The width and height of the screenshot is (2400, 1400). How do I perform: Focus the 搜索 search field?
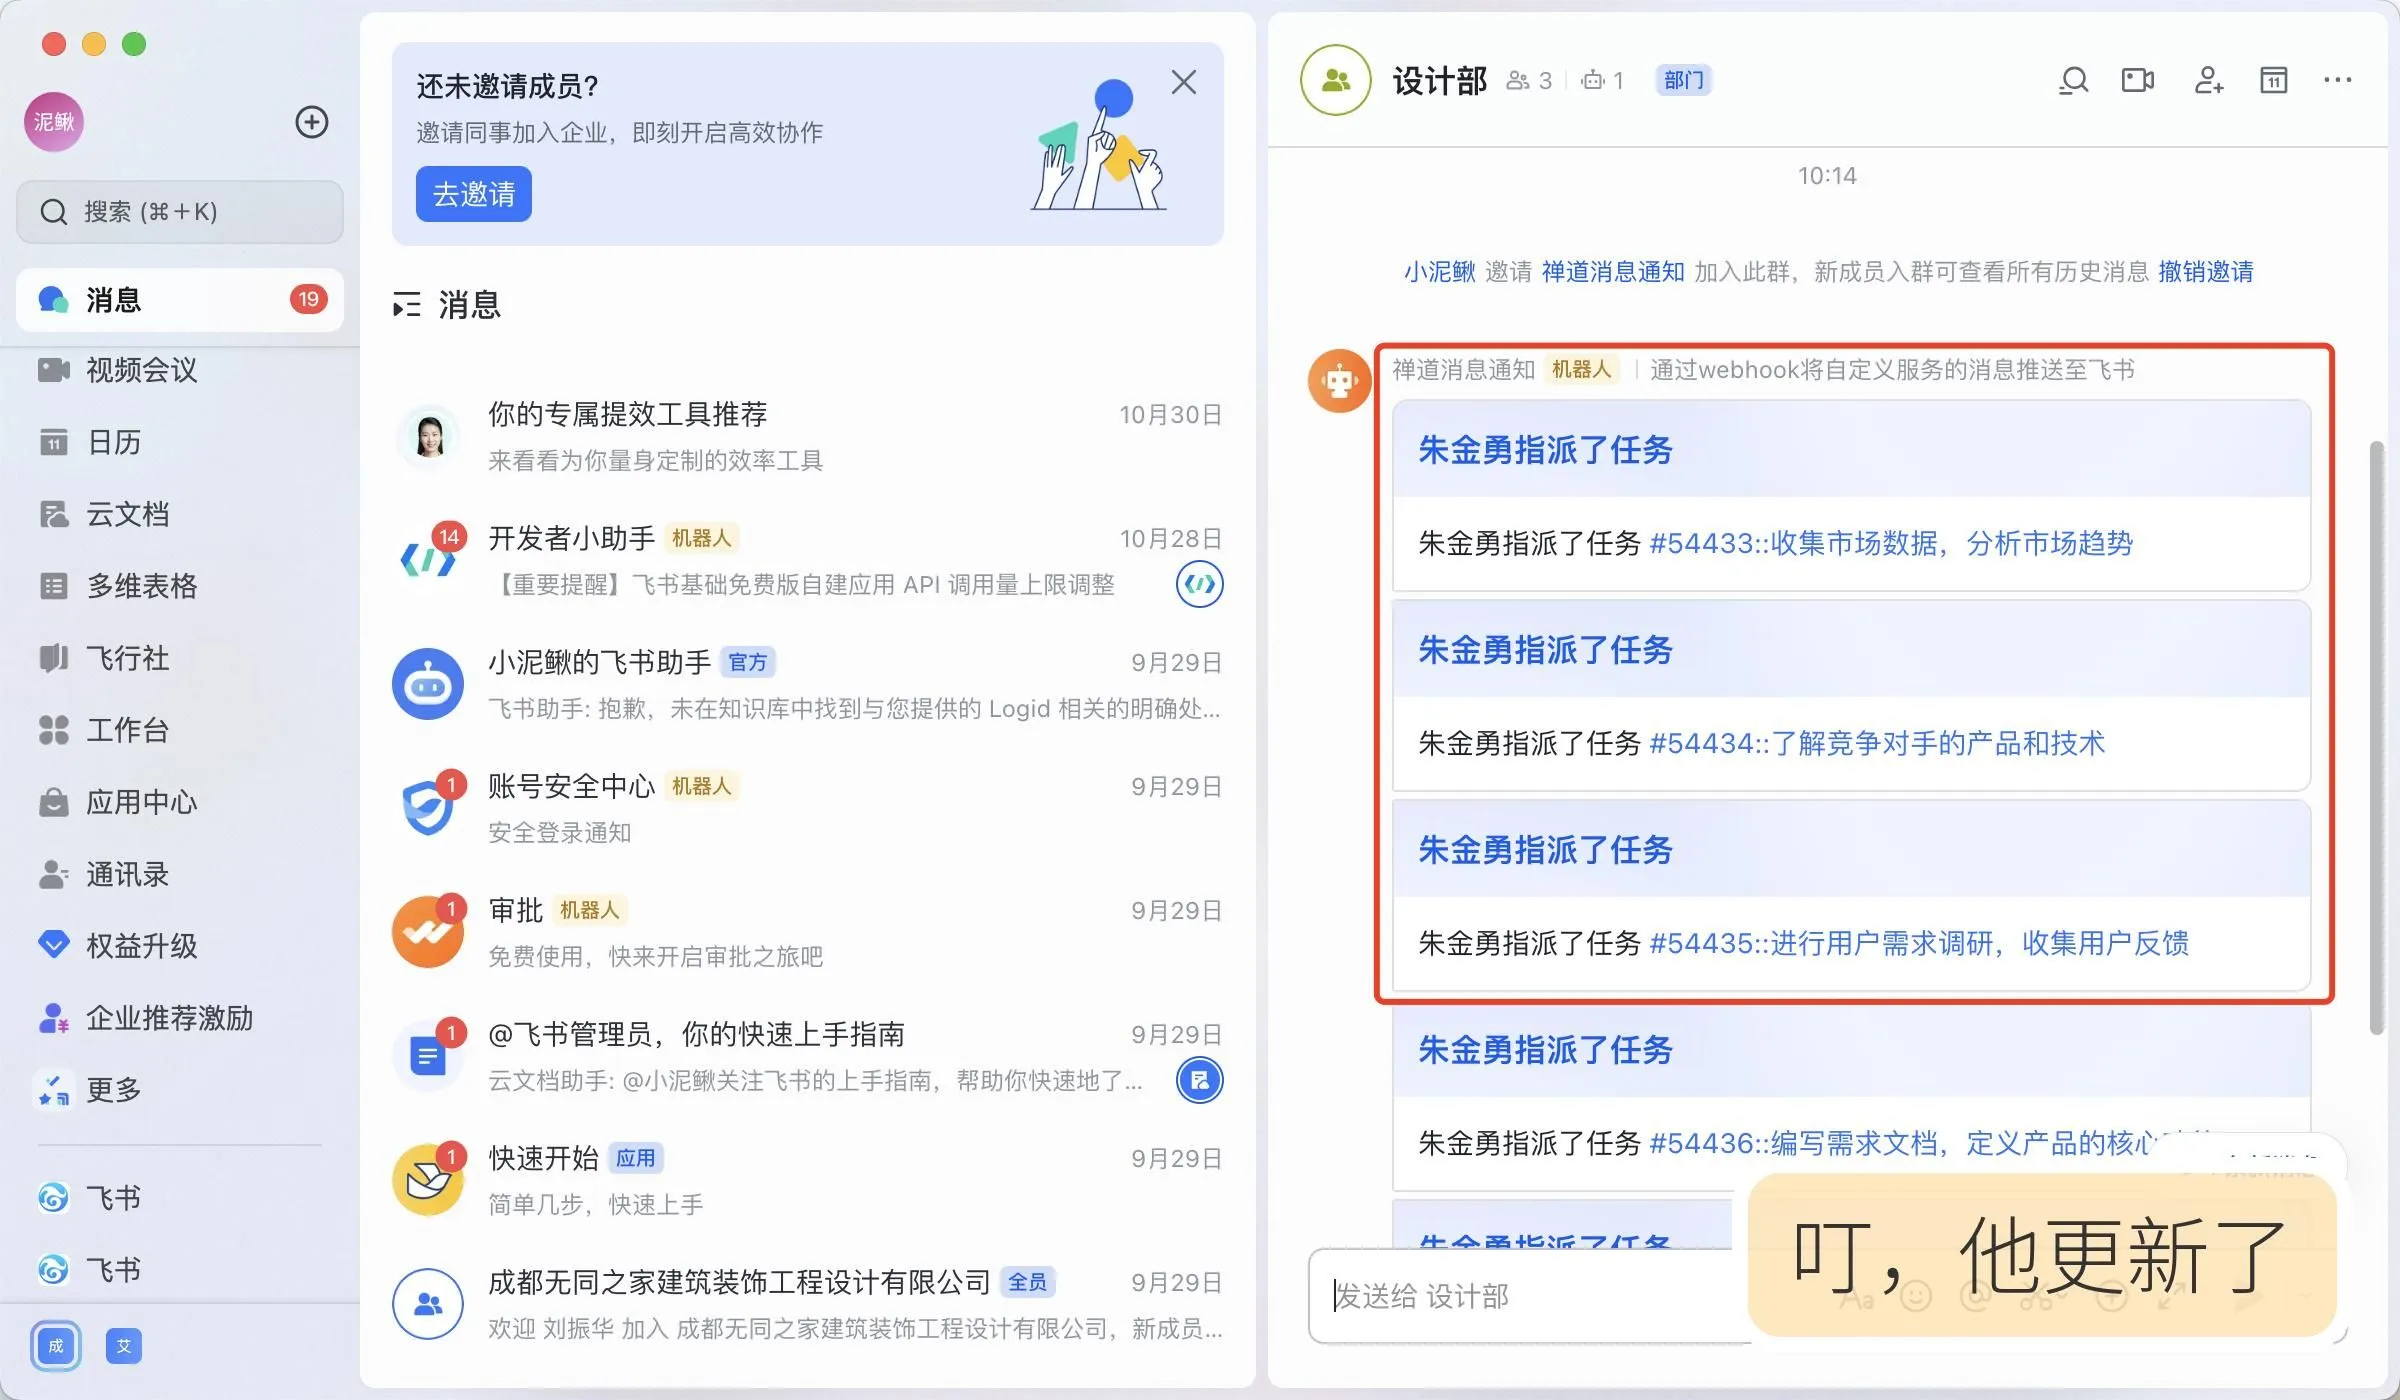tap(180, 212)
